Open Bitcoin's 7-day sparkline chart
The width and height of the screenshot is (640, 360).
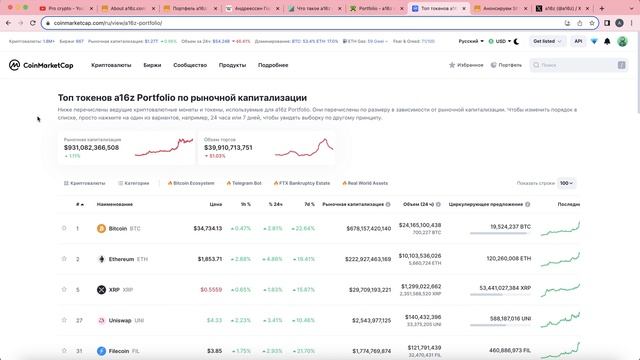click(560, 229)
